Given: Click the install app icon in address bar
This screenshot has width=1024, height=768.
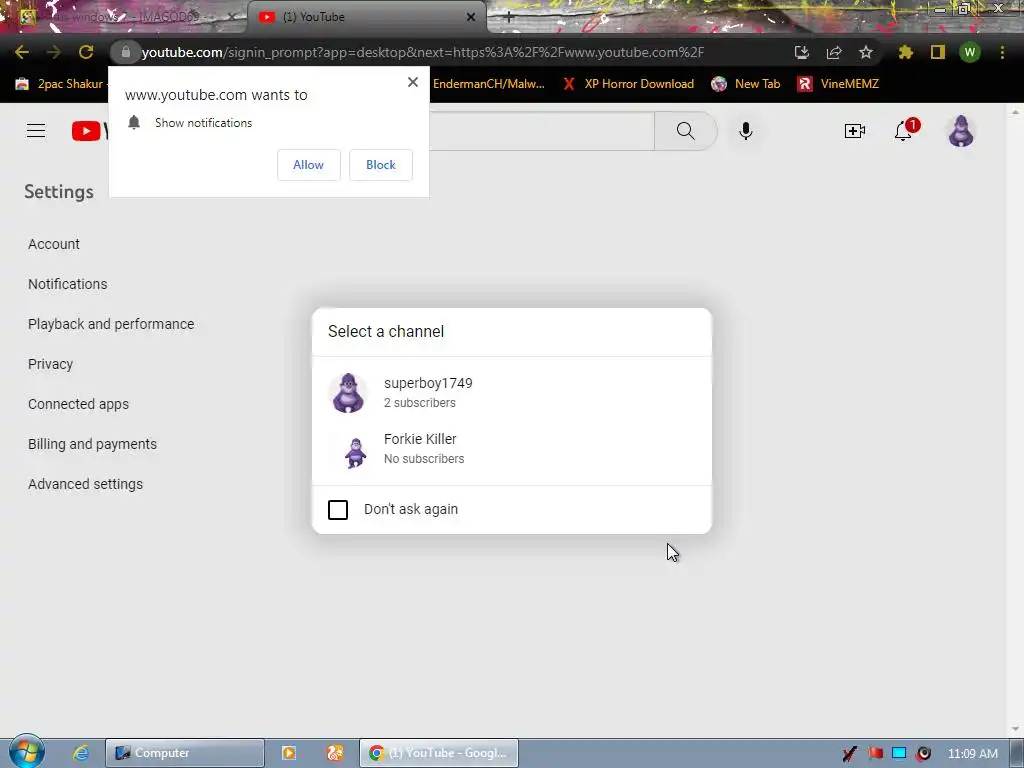Looking at the screenshot, I should point(802,52).
